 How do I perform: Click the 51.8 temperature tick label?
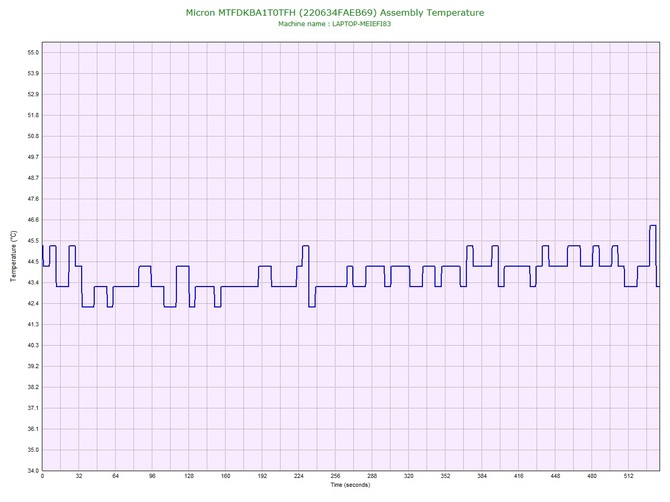coord(33,115)
